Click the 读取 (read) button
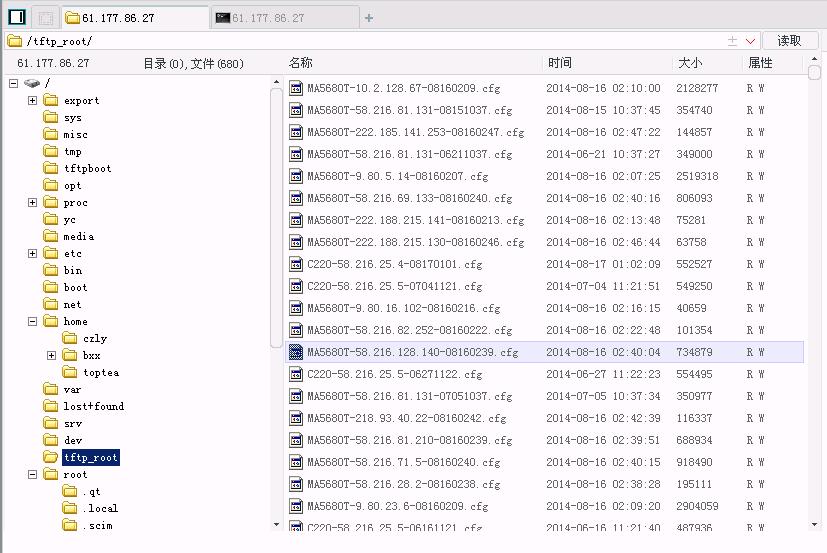Screen dimensions: 827x553 coord(790,41)
